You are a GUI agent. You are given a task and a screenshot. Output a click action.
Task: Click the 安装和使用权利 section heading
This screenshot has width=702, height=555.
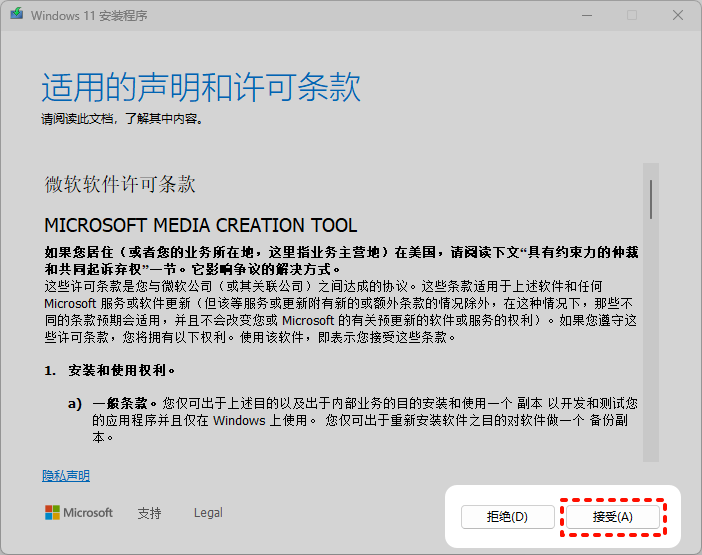pos(118,370)
